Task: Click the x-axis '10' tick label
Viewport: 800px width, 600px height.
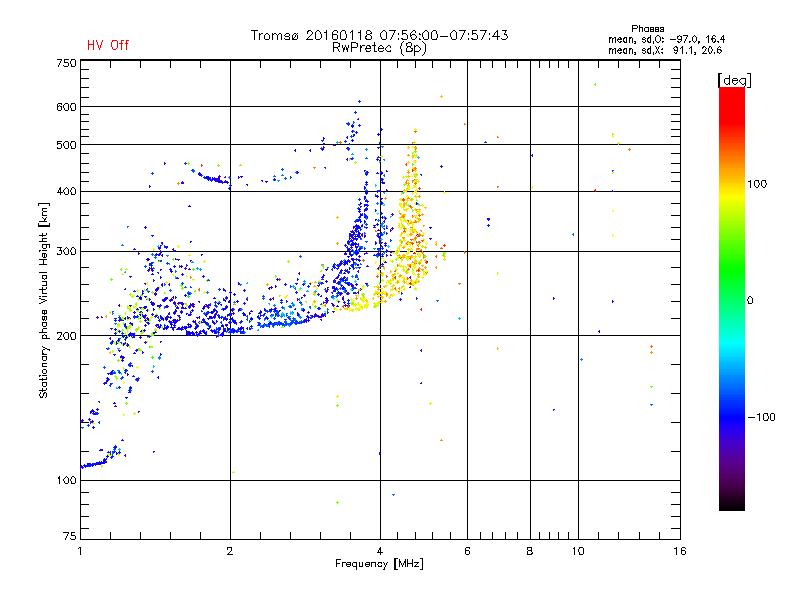Action: click(578, 551)
